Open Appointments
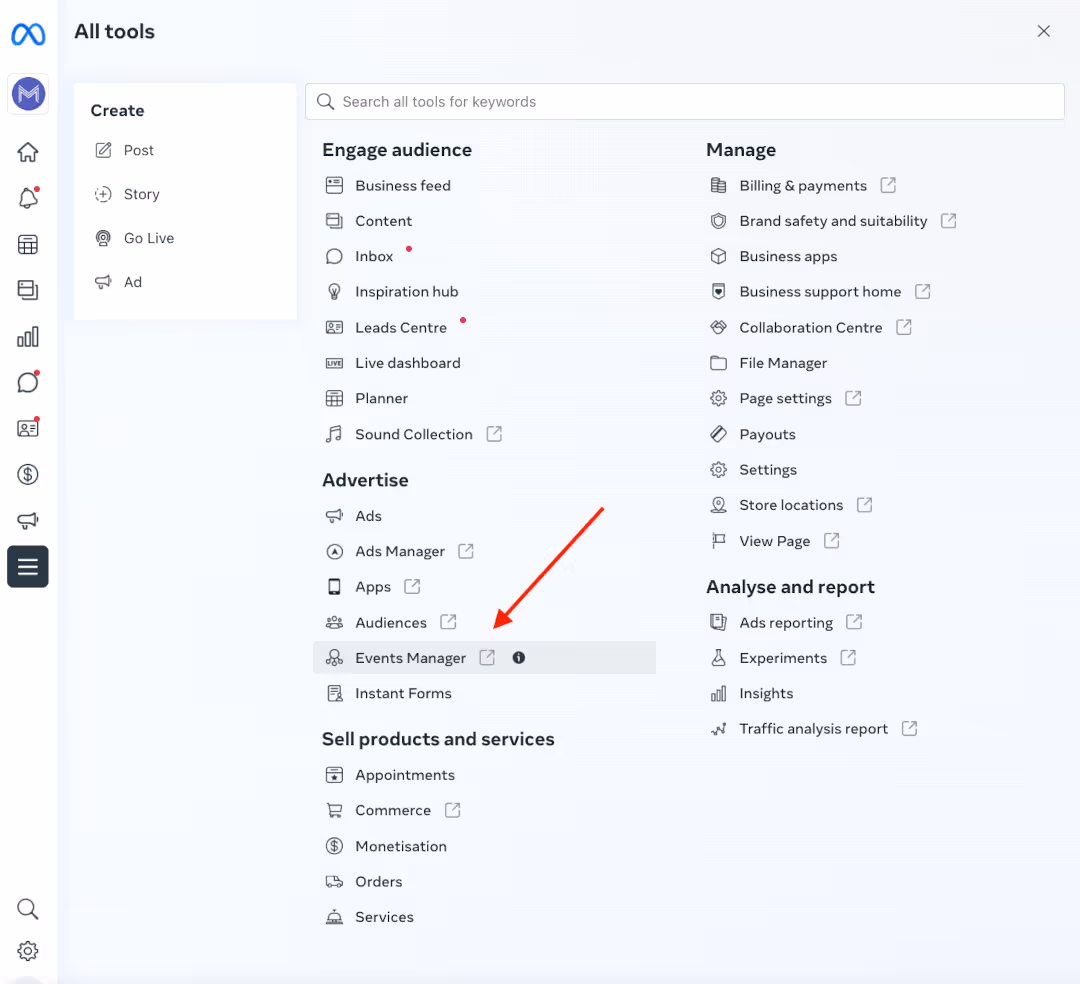The width and height of the screenshot is (1080, 984). [x=390, y=775]
